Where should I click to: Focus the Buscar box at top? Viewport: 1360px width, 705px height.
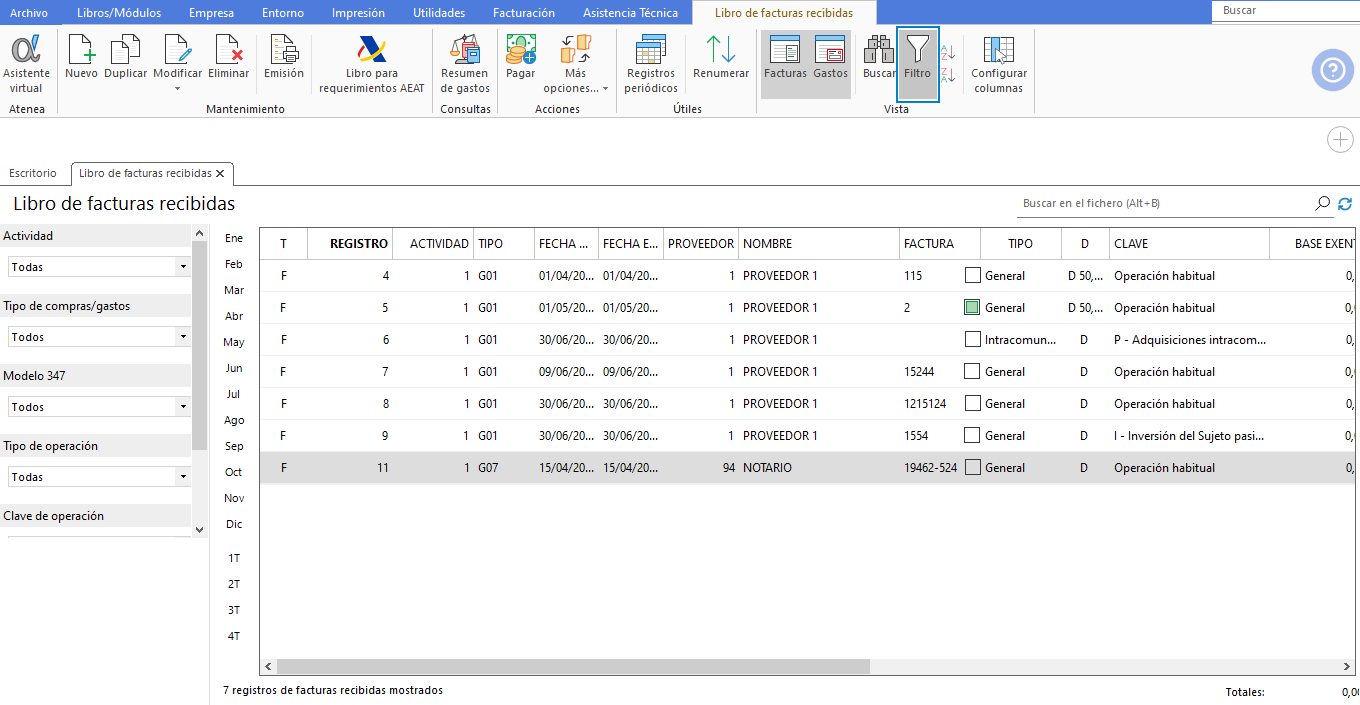click(1285, 10)
